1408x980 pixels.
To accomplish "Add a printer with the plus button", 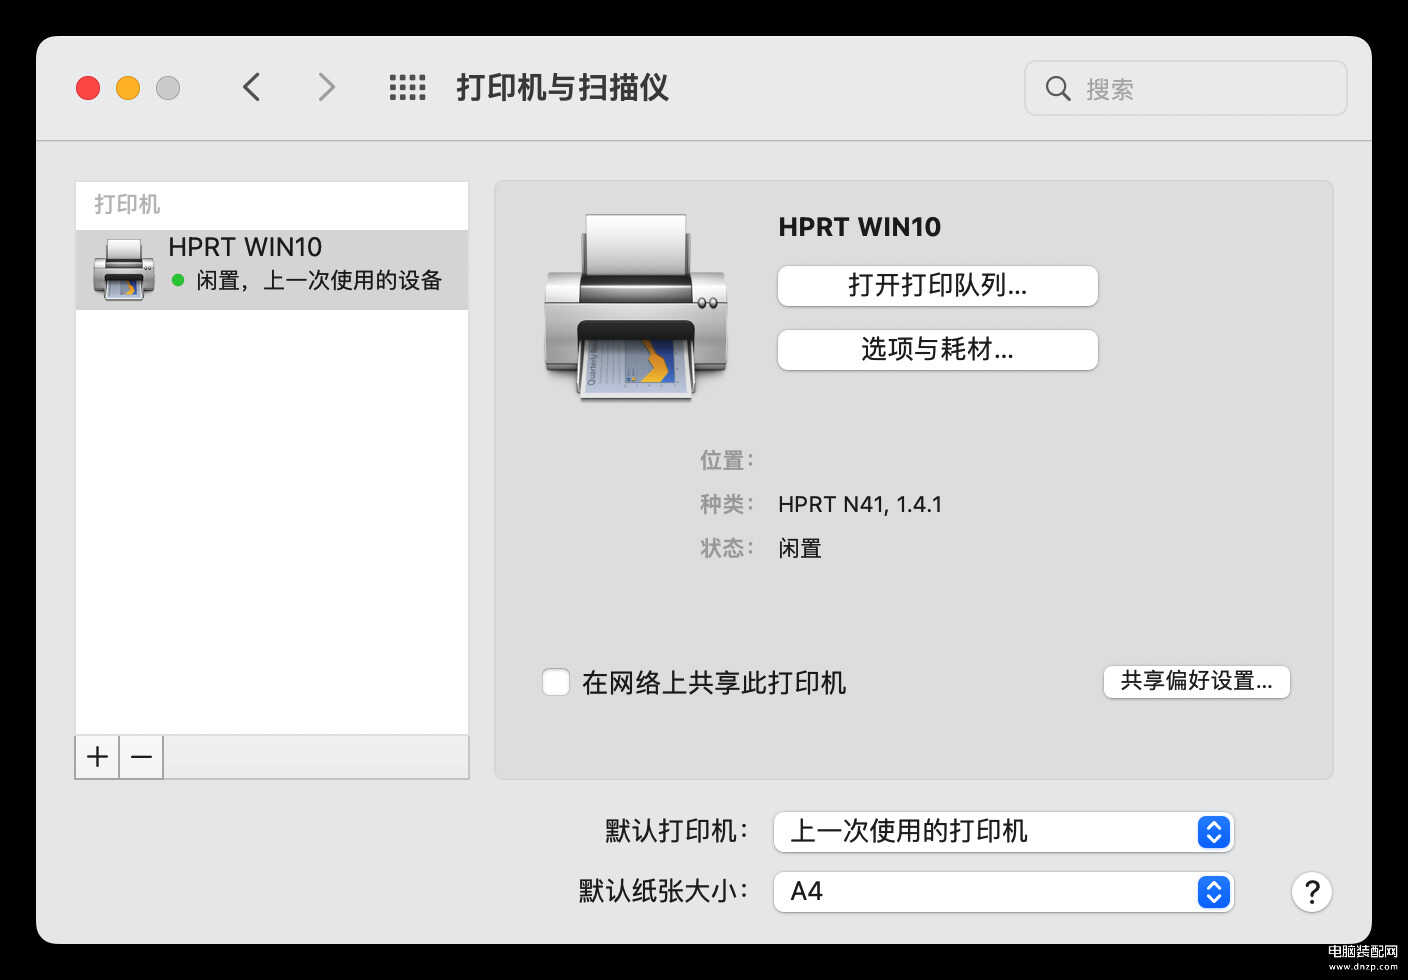I will tap(97, 757).
